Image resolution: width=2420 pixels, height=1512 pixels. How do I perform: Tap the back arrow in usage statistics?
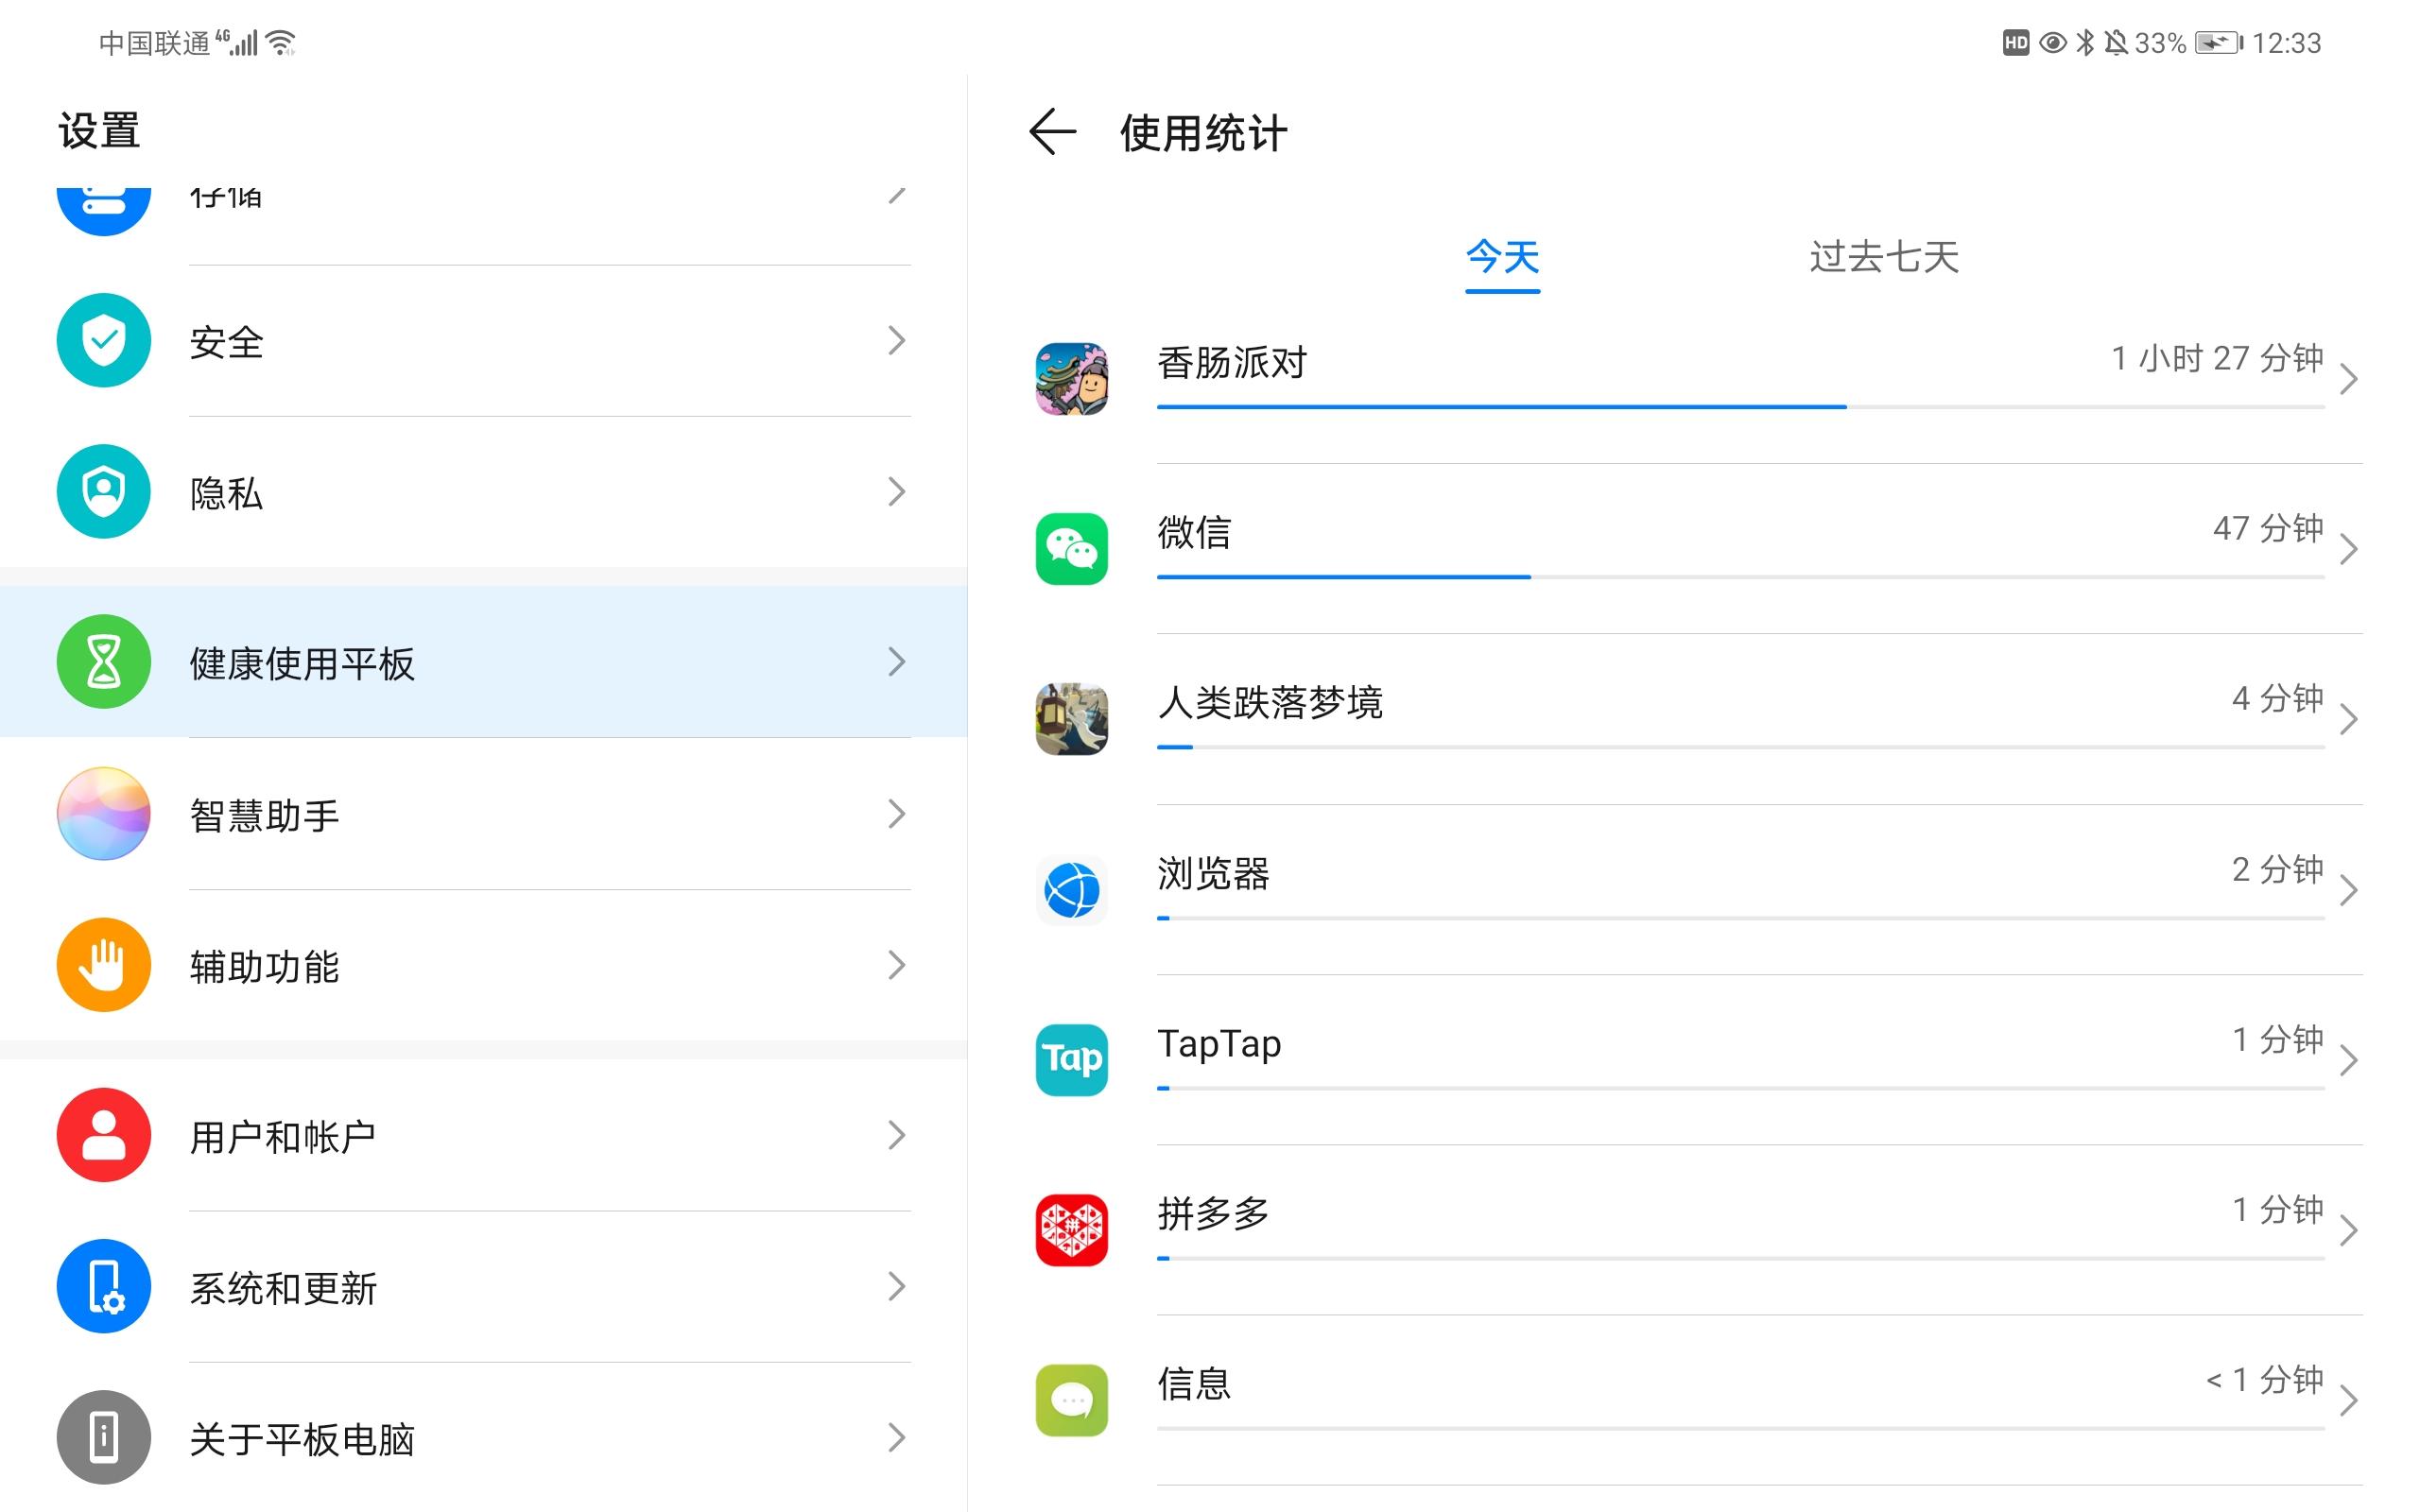[x=1052, y=132]
